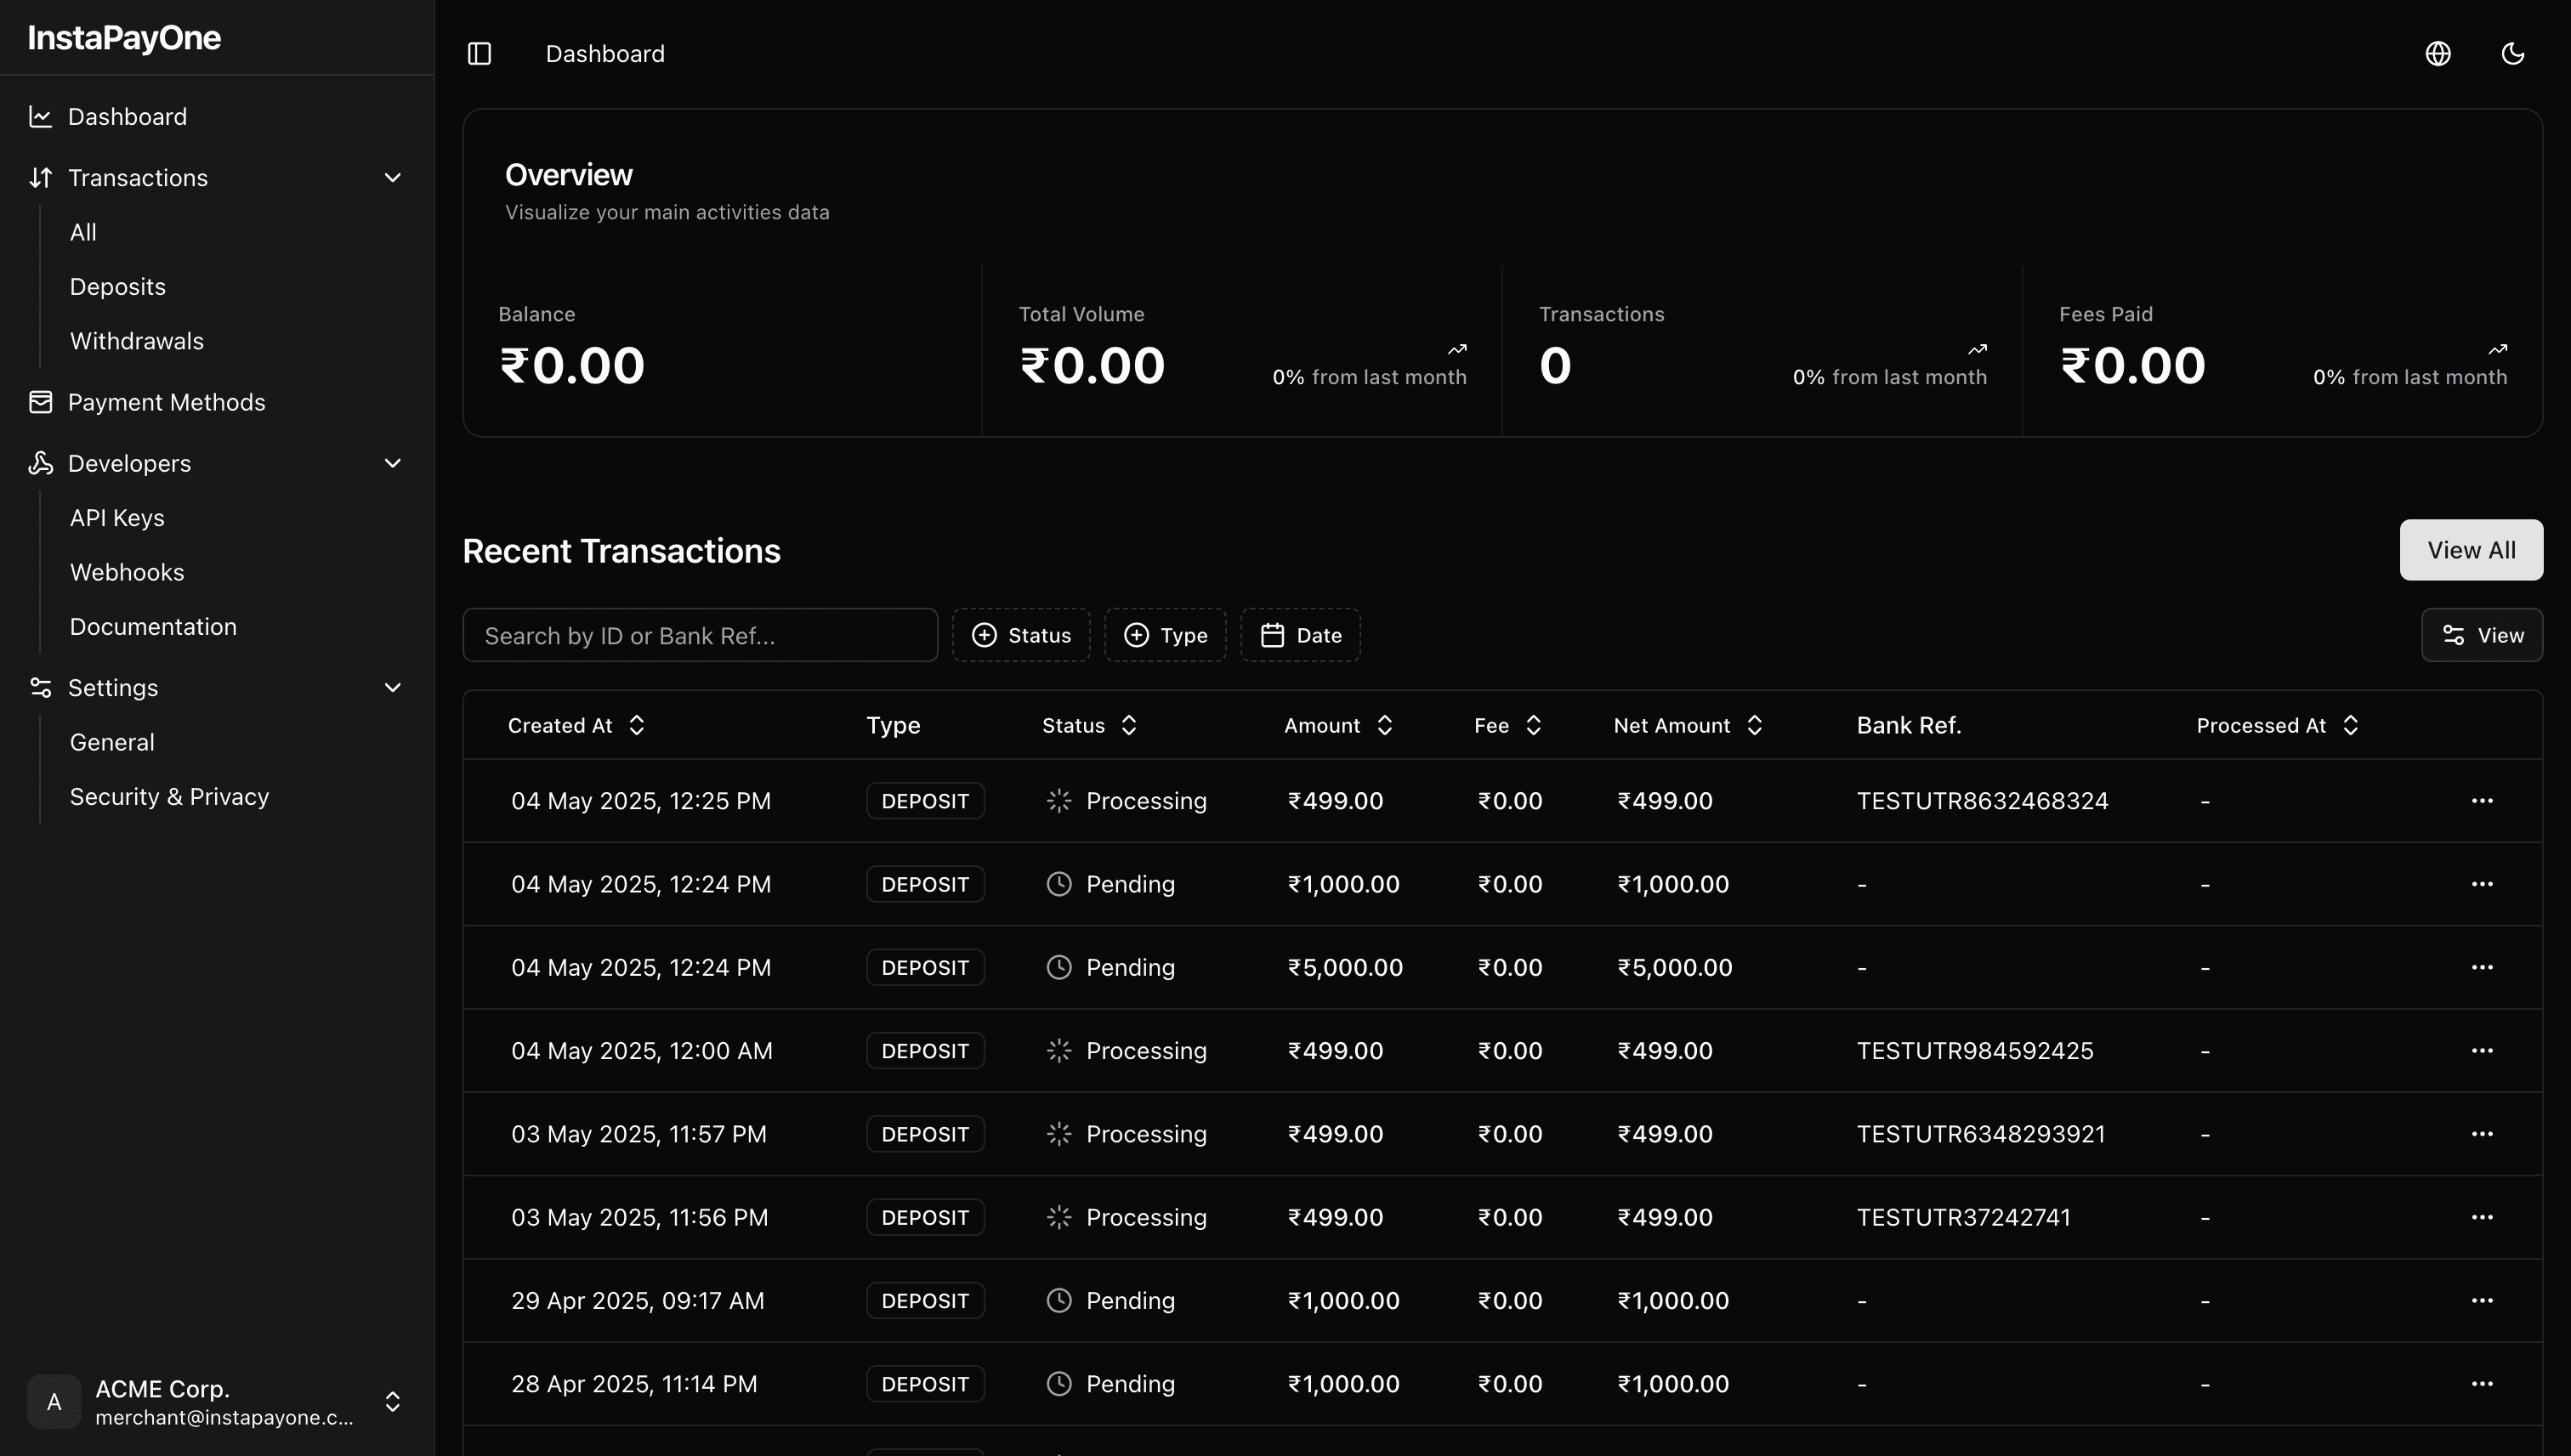This screenshot has width=2571, height=1456.
Task: Open Dashboard in the sidebar
Action: pos(127,117)
